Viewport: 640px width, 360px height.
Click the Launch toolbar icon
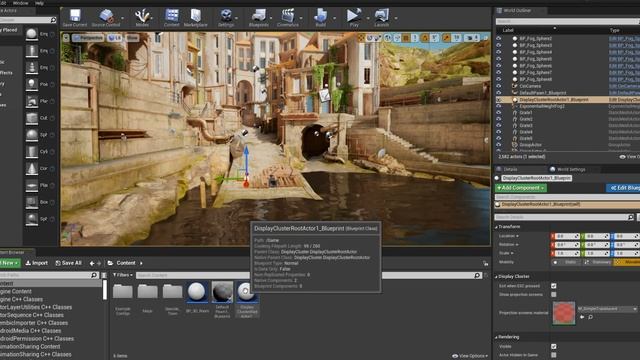[382, 18]
